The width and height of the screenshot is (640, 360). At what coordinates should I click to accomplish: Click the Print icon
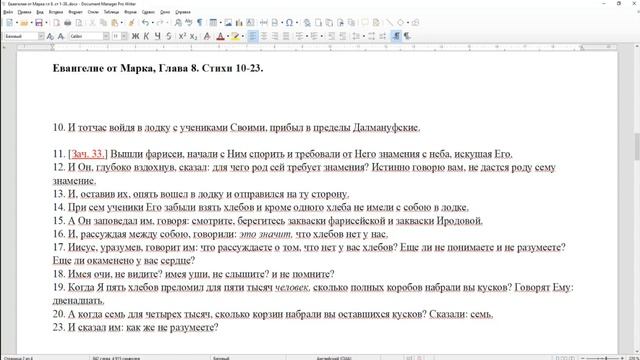coord(67,23)
